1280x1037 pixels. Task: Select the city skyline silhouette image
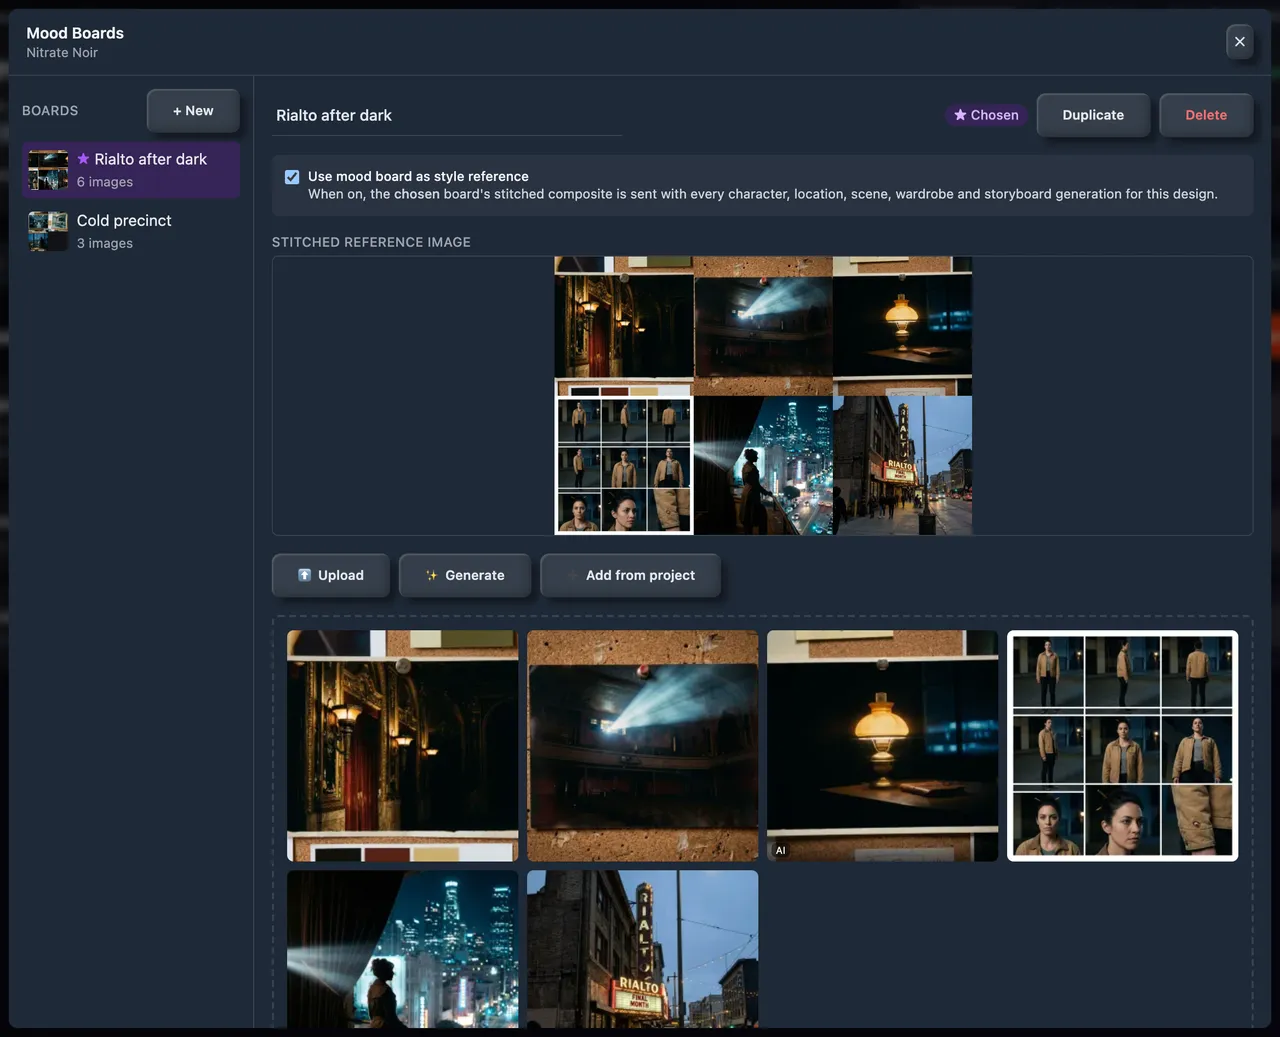click(403, 948)
